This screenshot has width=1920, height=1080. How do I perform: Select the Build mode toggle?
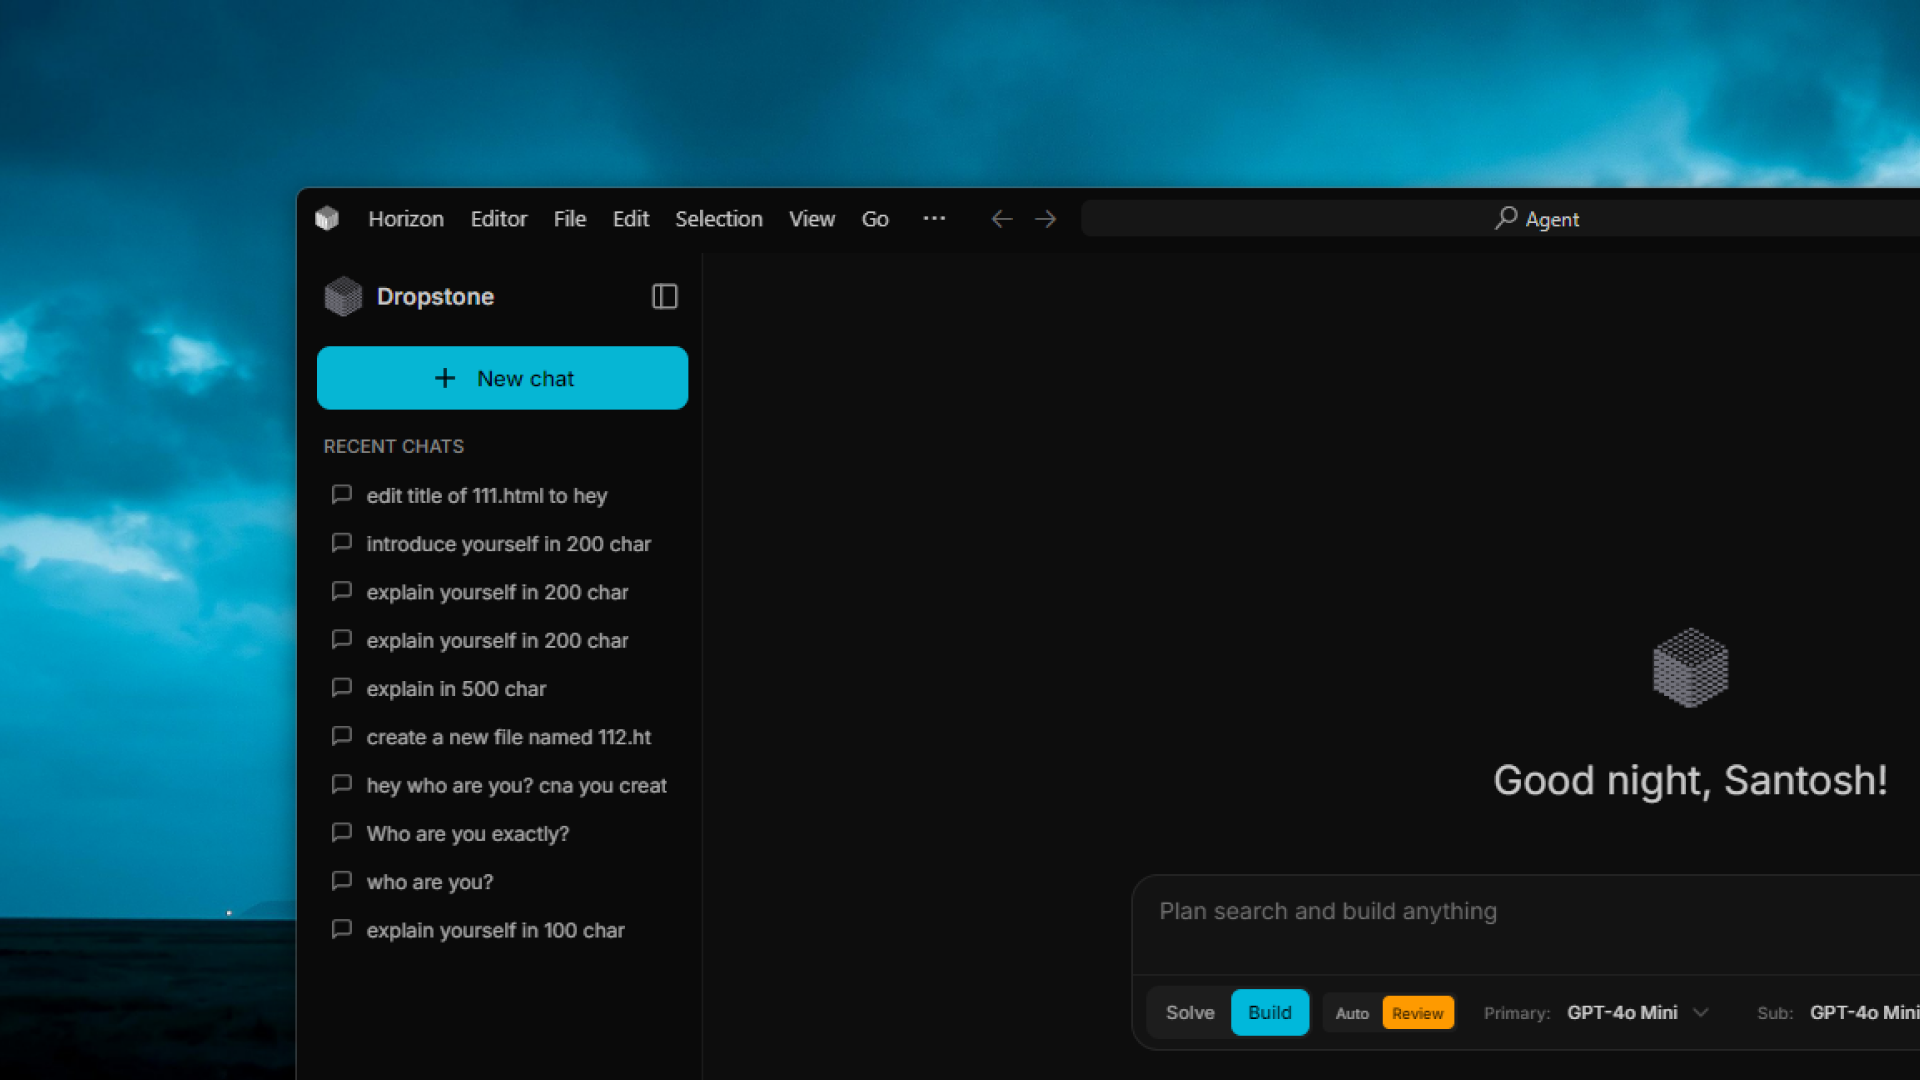pyautogui.click(x=1269, y=1013)
